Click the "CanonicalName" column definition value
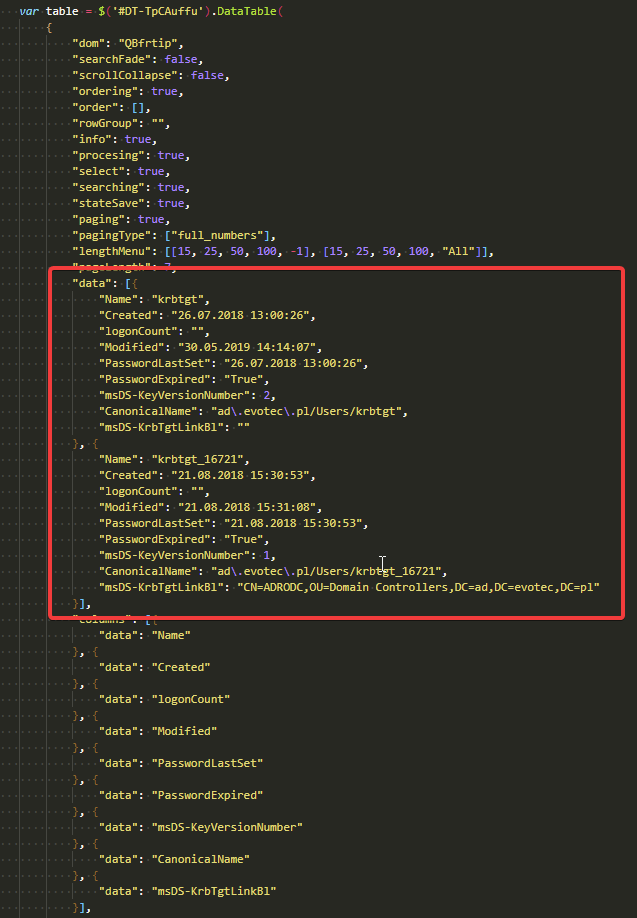 point(200,859)
